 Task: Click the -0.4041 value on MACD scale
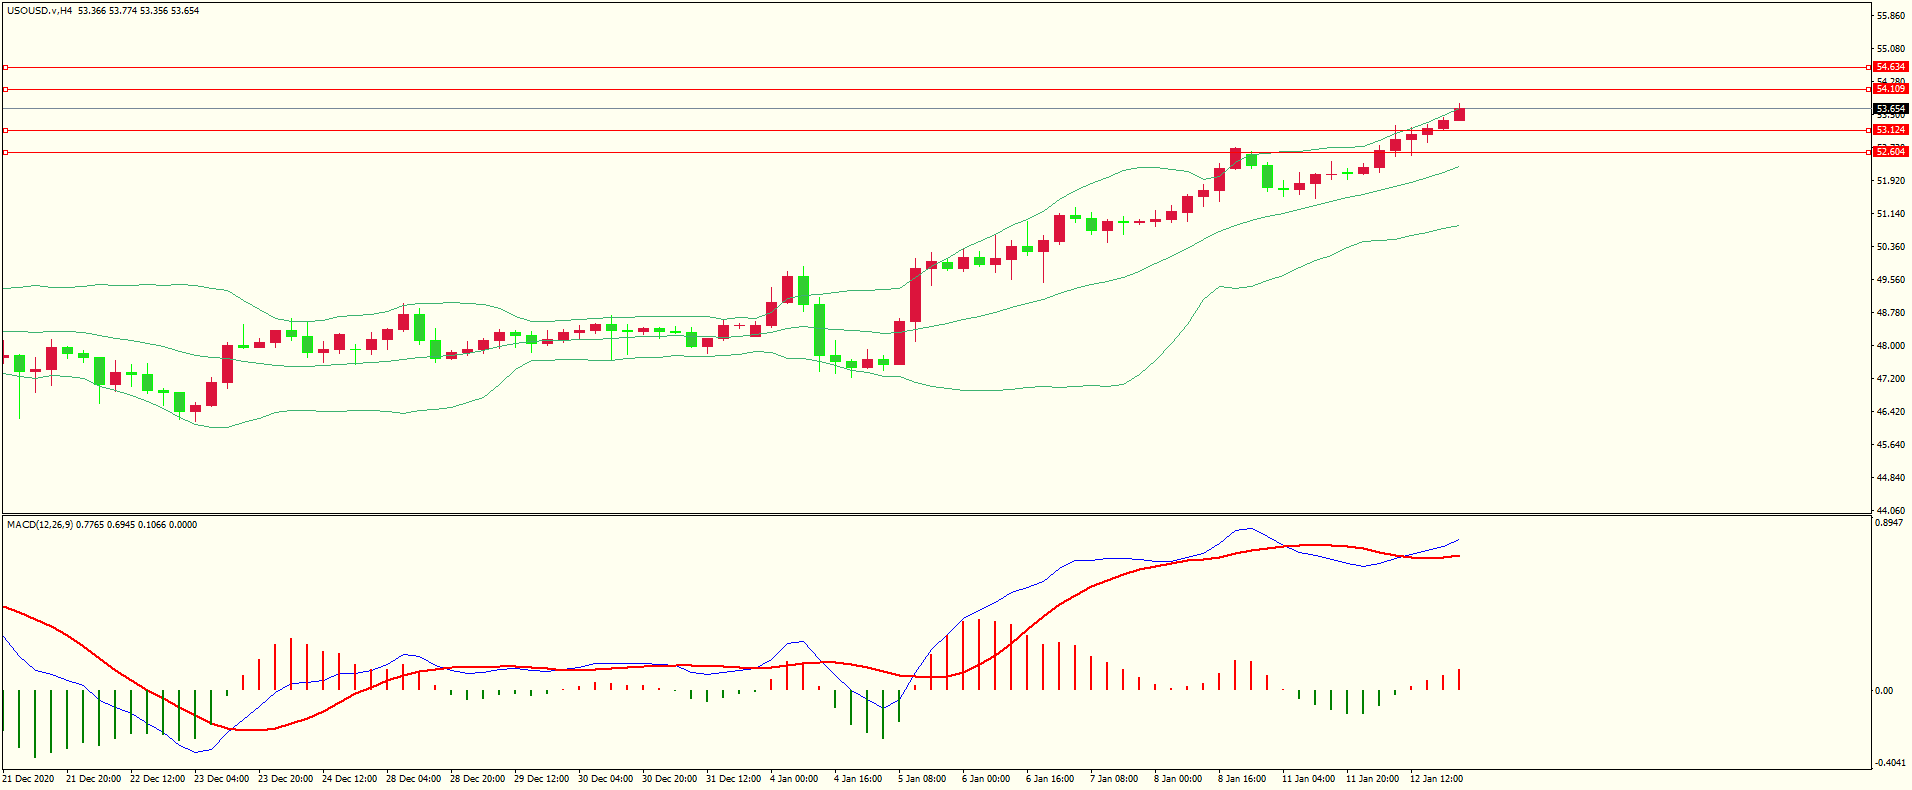[1889, 763]
